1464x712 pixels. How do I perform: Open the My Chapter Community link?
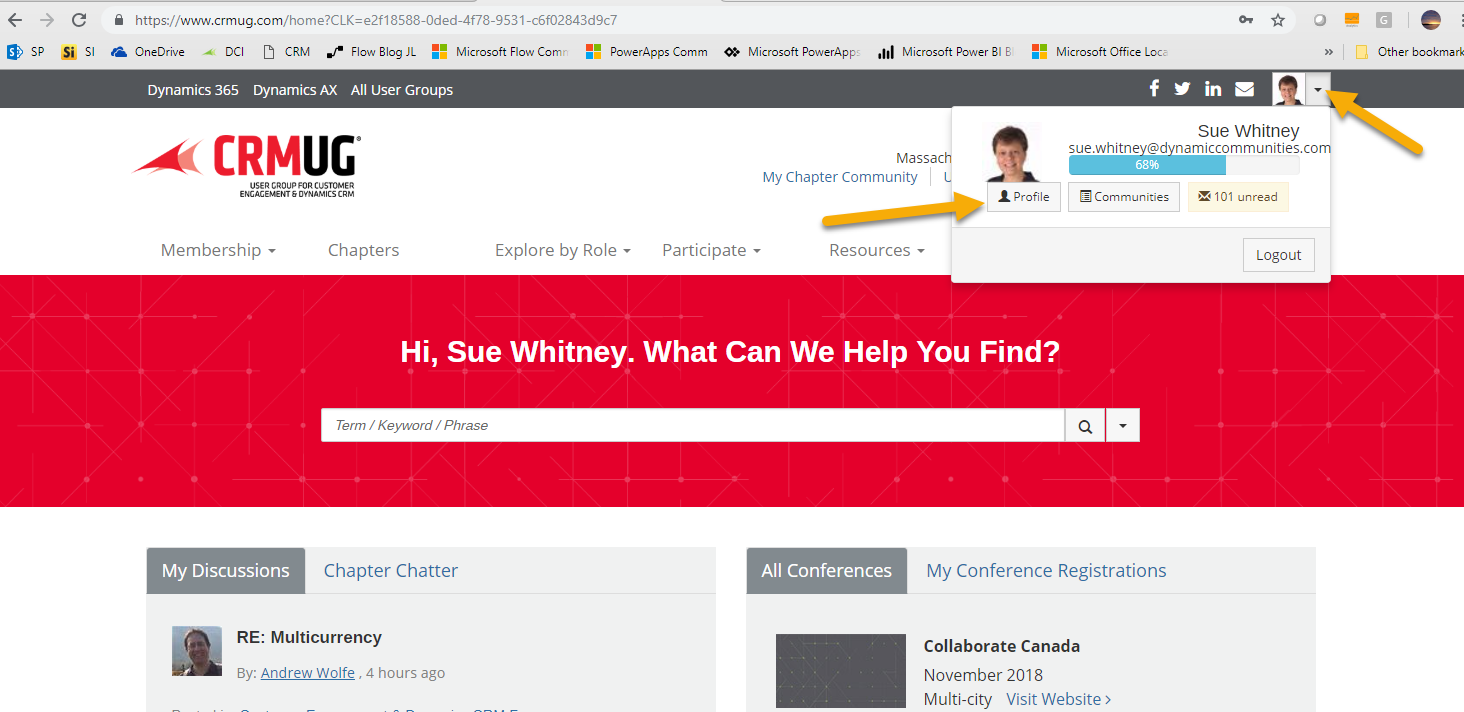tap(840, 177)
